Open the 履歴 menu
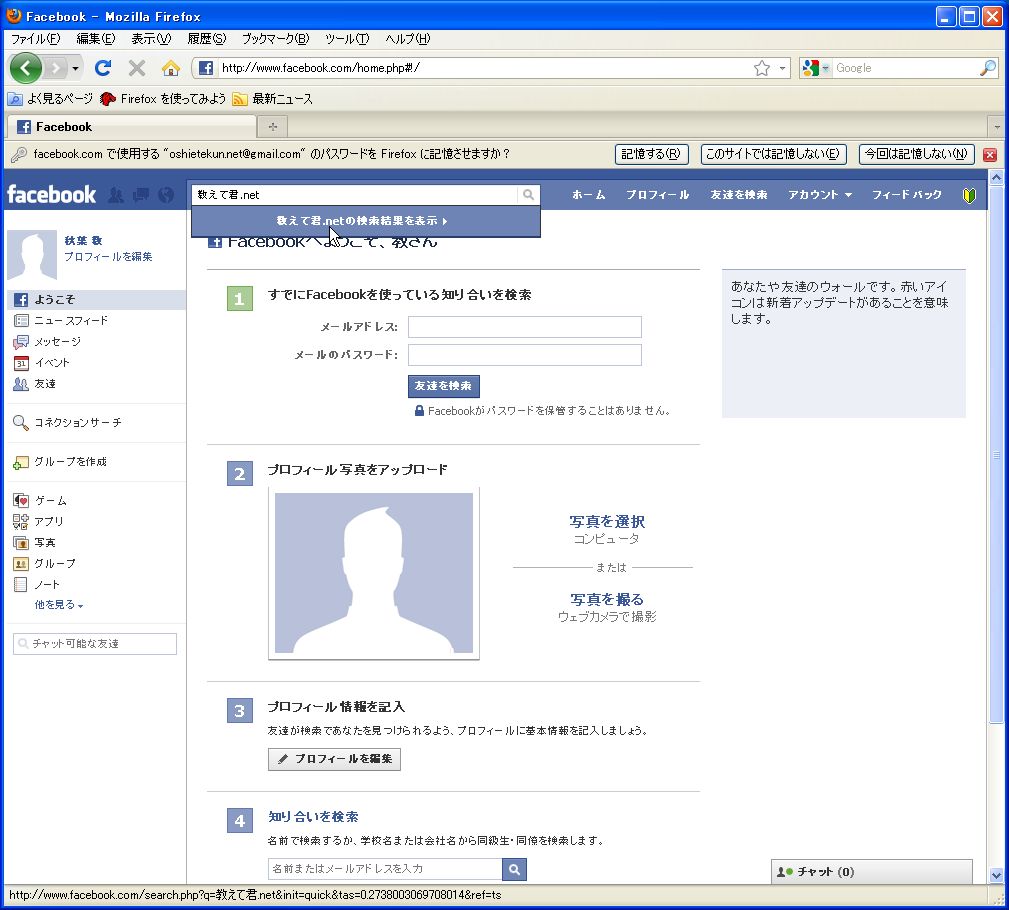1009x910 pixels. pos(207,39)
